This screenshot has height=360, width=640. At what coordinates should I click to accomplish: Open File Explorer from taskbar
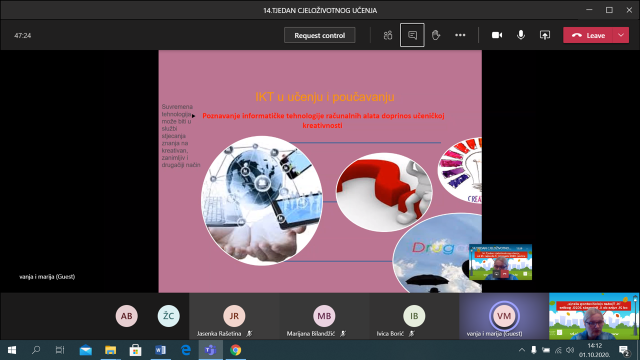[110, 350]
